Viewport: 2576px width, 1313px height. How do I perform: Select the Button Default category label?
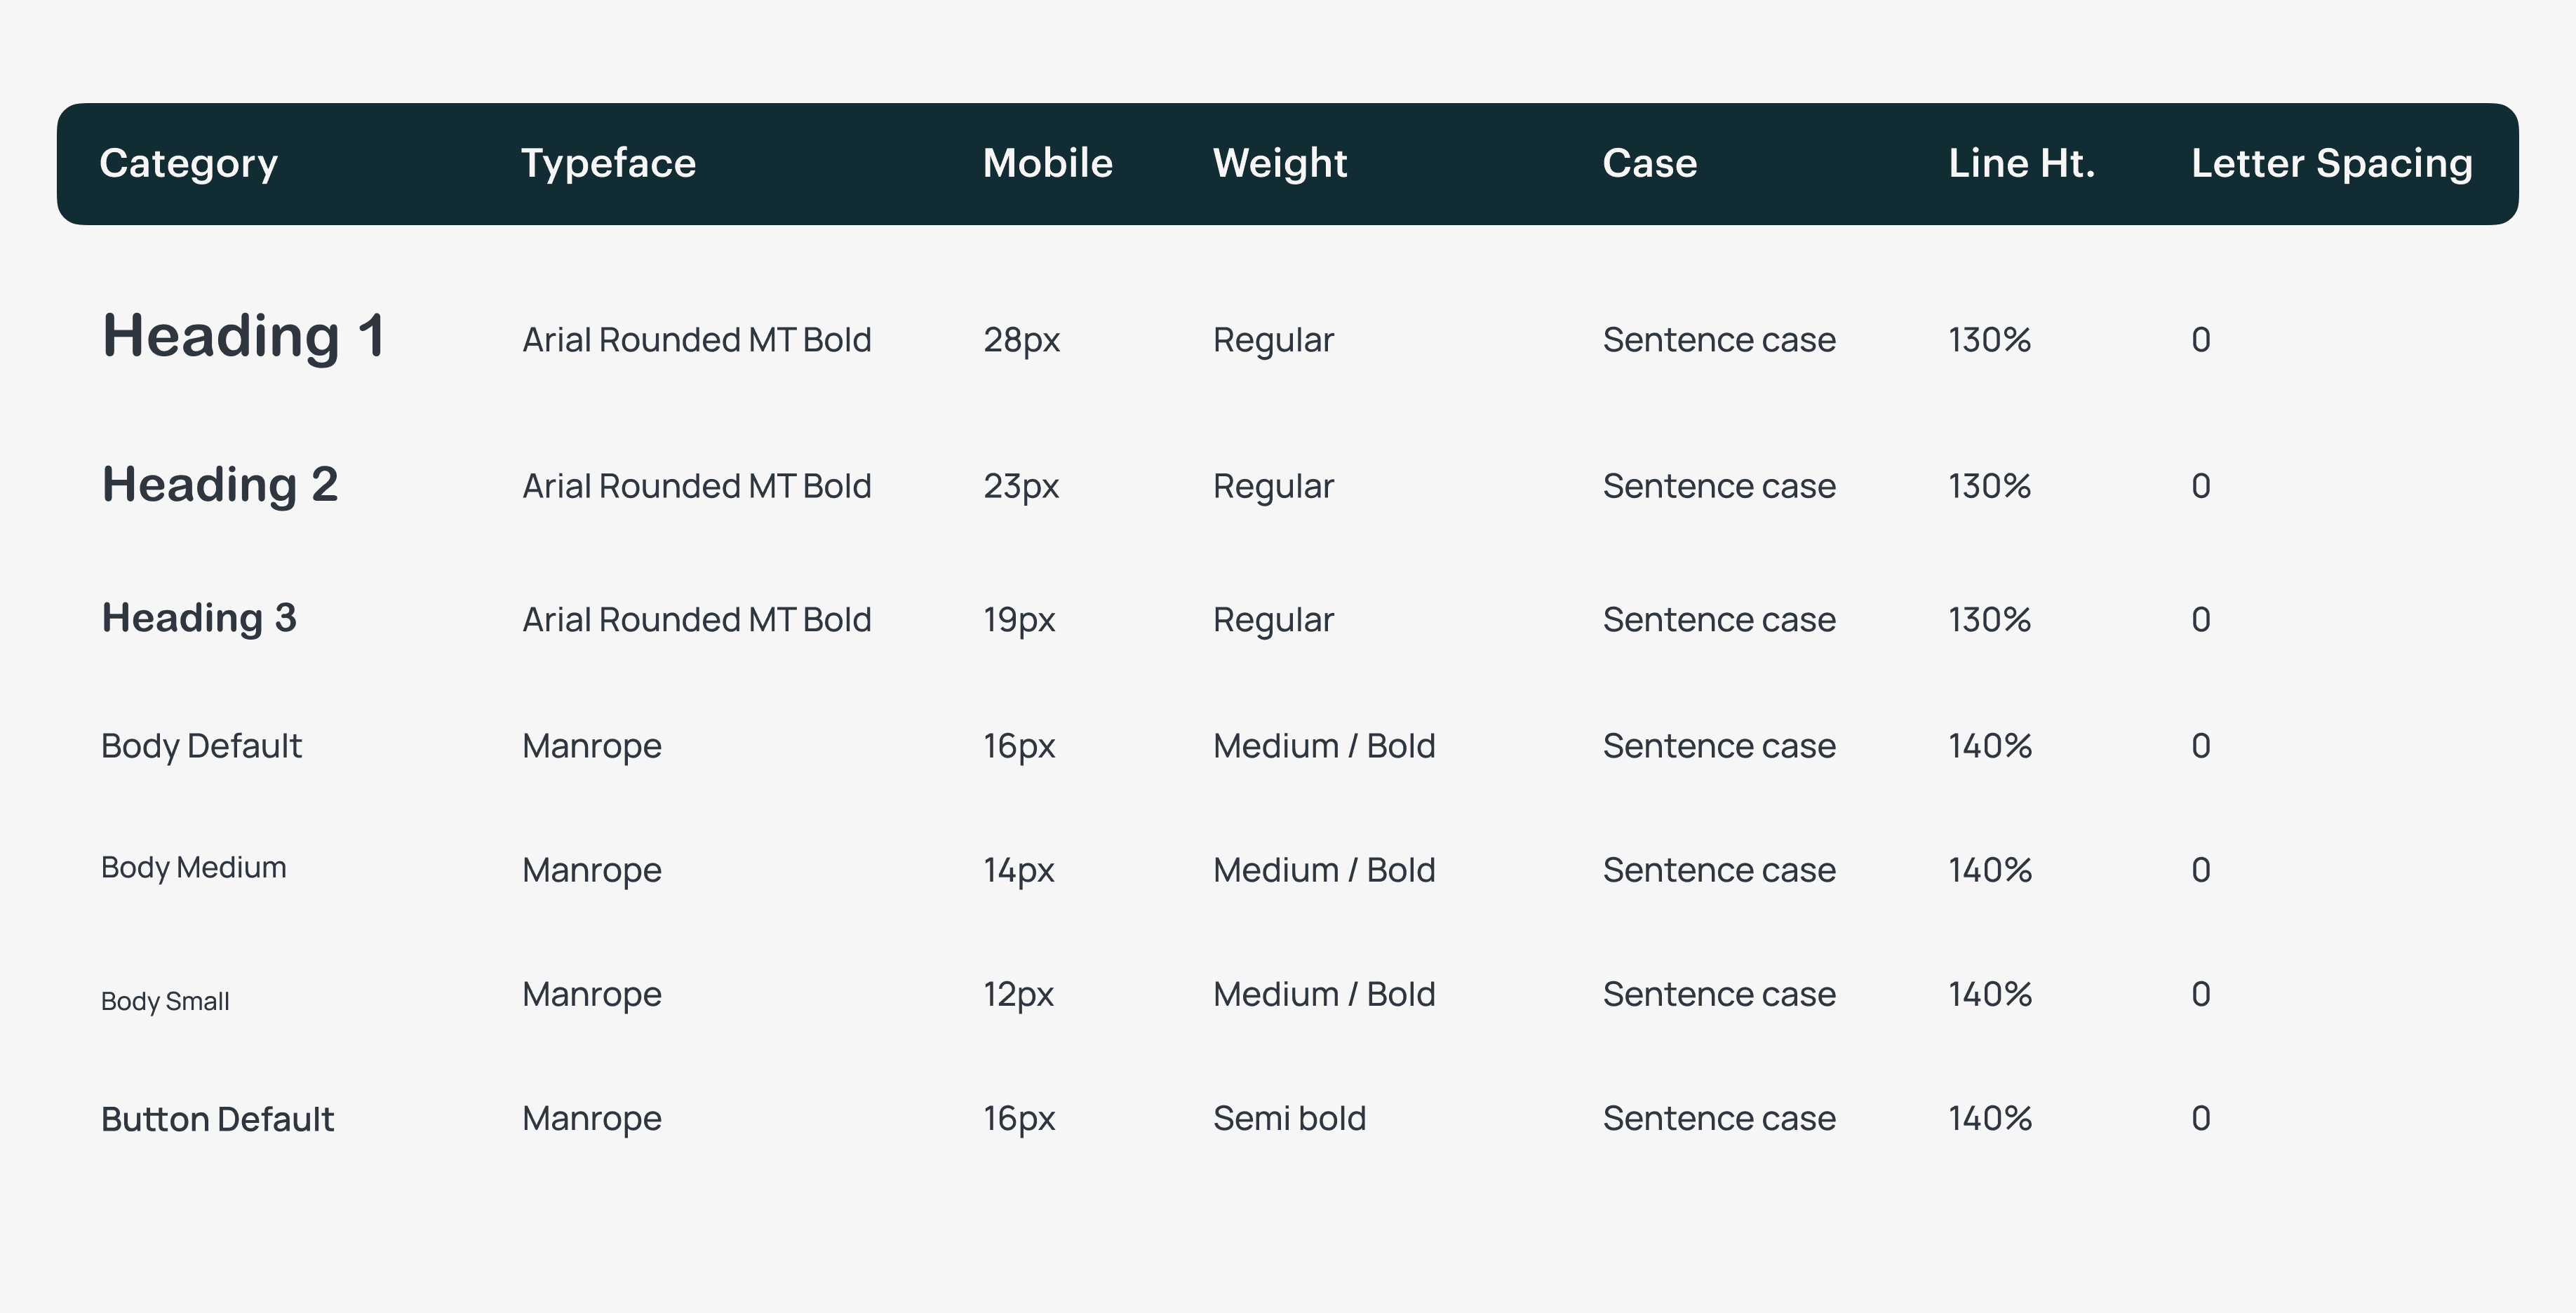217,1119
